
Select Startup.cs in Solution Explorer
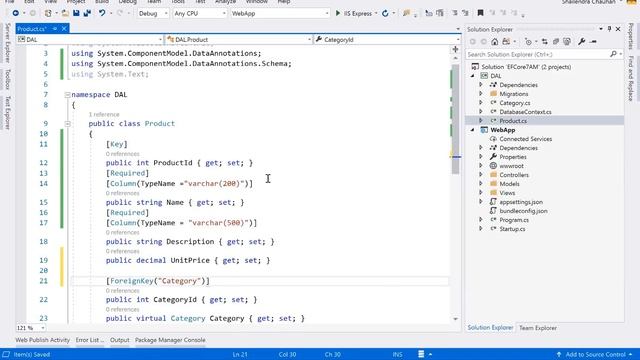[512, 229]
